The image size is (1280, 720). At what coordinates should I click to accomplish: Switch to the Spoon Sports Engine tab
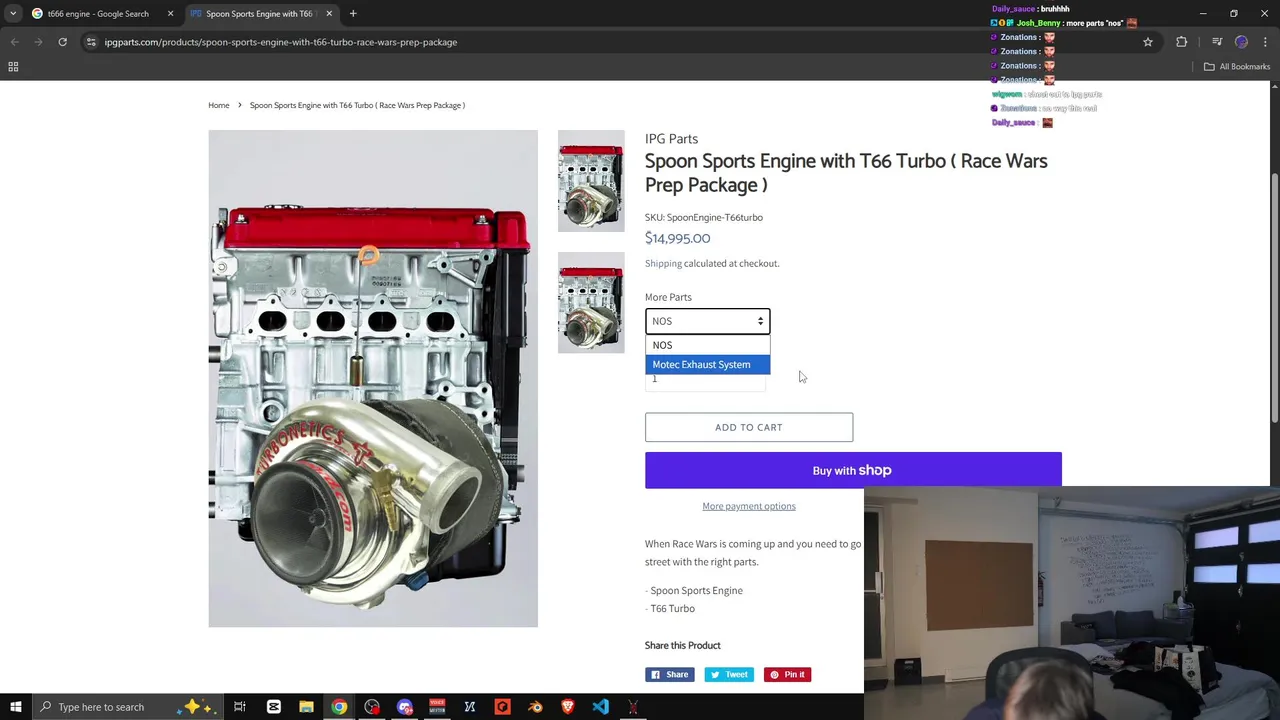(262, 13)
